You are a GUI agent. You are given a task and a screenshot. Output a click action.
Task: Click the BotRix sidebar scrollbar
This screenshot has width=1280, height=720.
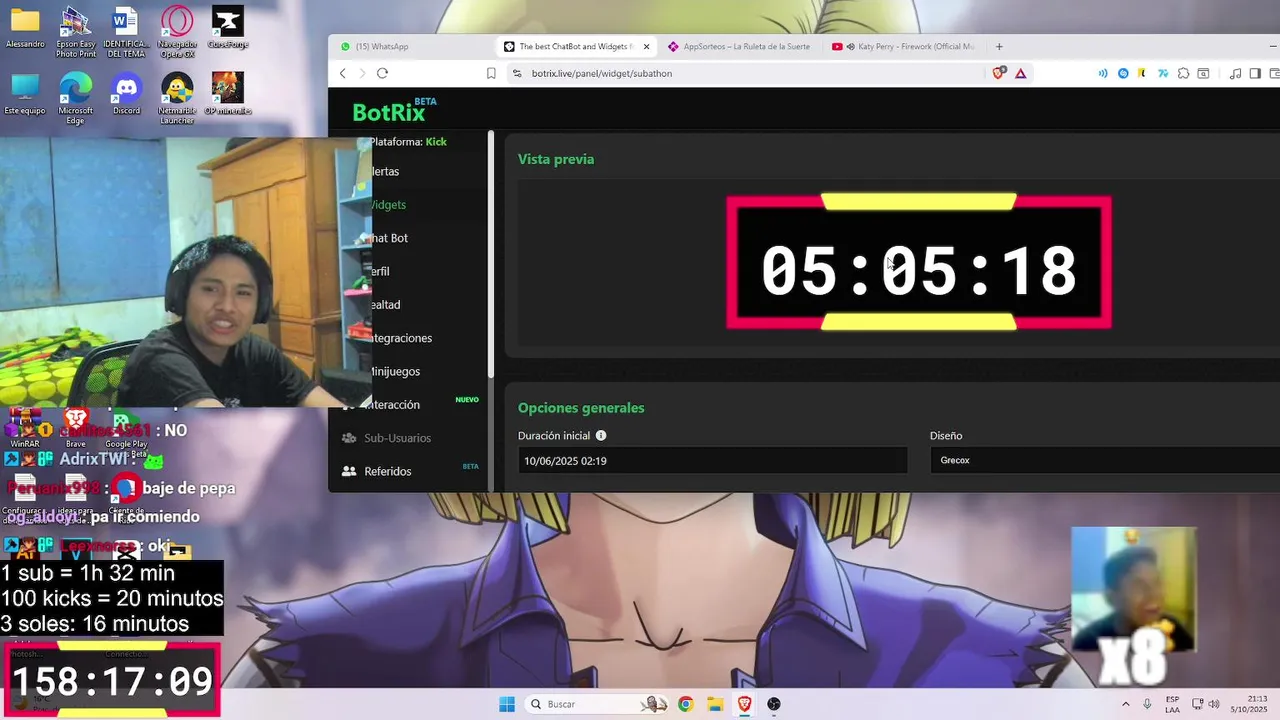tap(491, 255)
